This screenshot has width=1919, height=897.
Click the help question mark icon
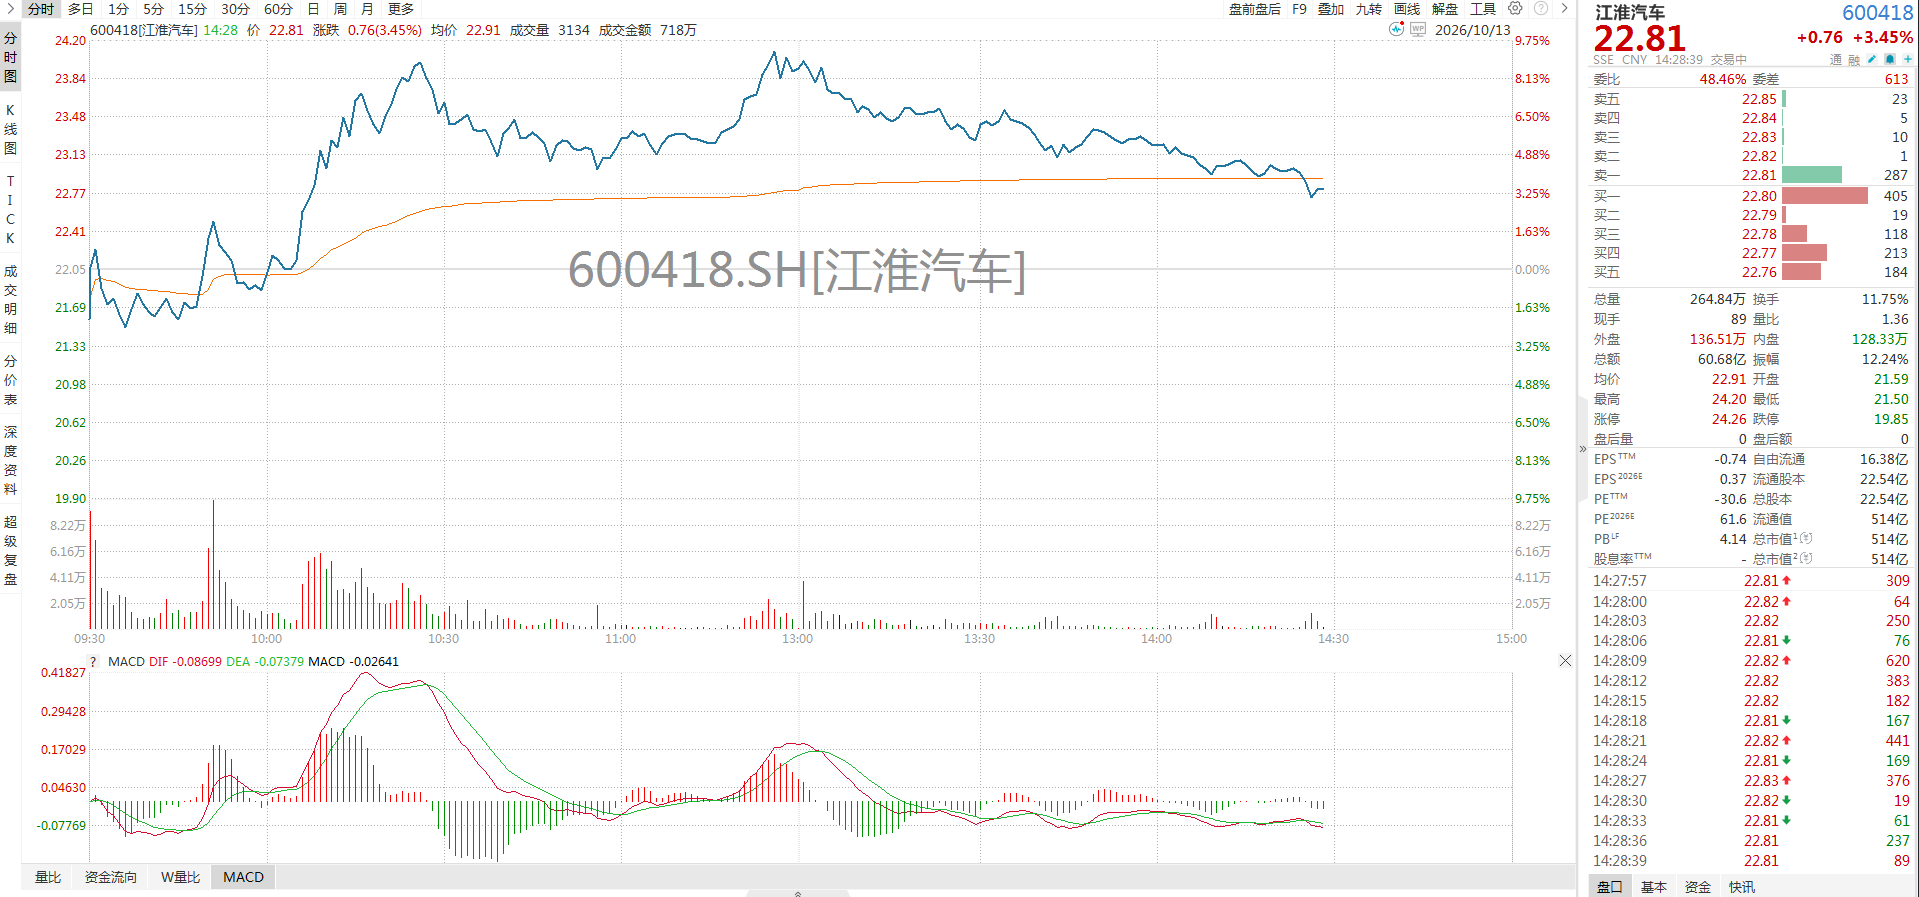(1541, 8)
